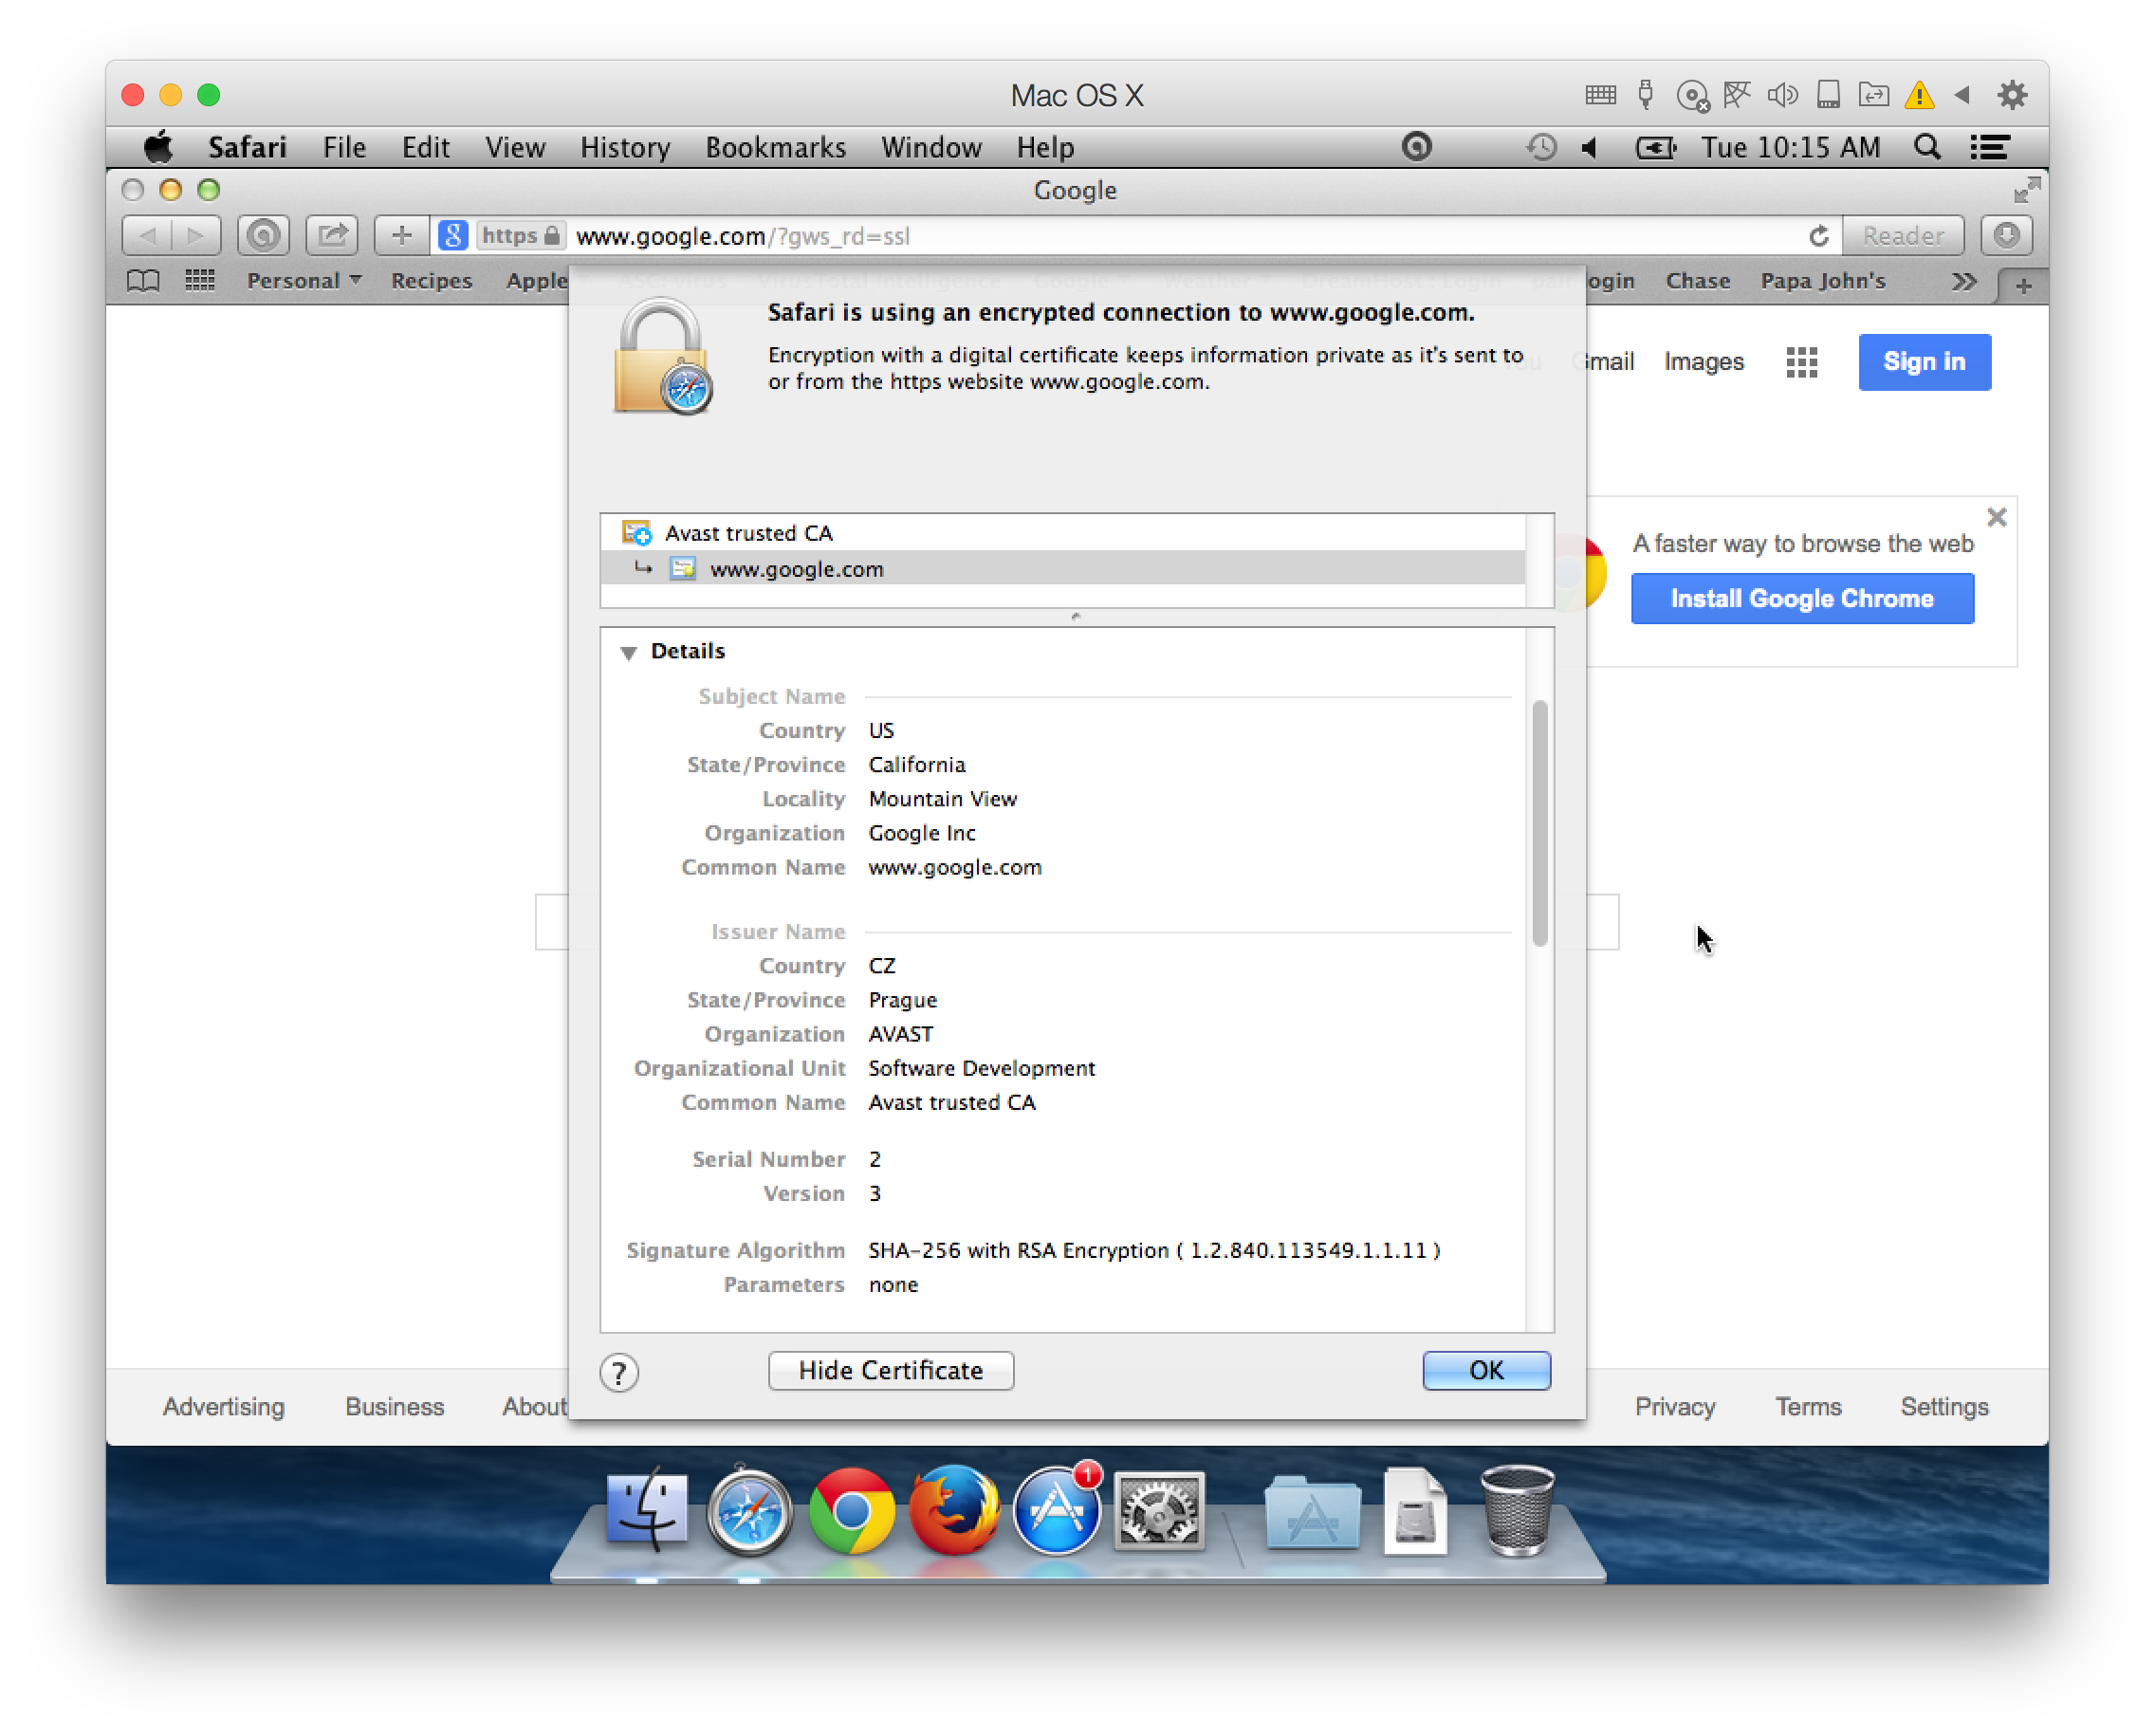Open Safari from the Dock
Viewport: 2155px width, 1736px height.
pyautogui.click(x=749, y=1511)
